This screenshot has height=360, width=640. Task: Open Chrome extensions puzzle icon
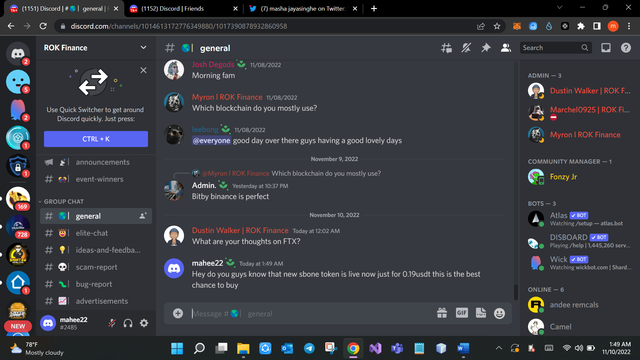click(581, 26)
